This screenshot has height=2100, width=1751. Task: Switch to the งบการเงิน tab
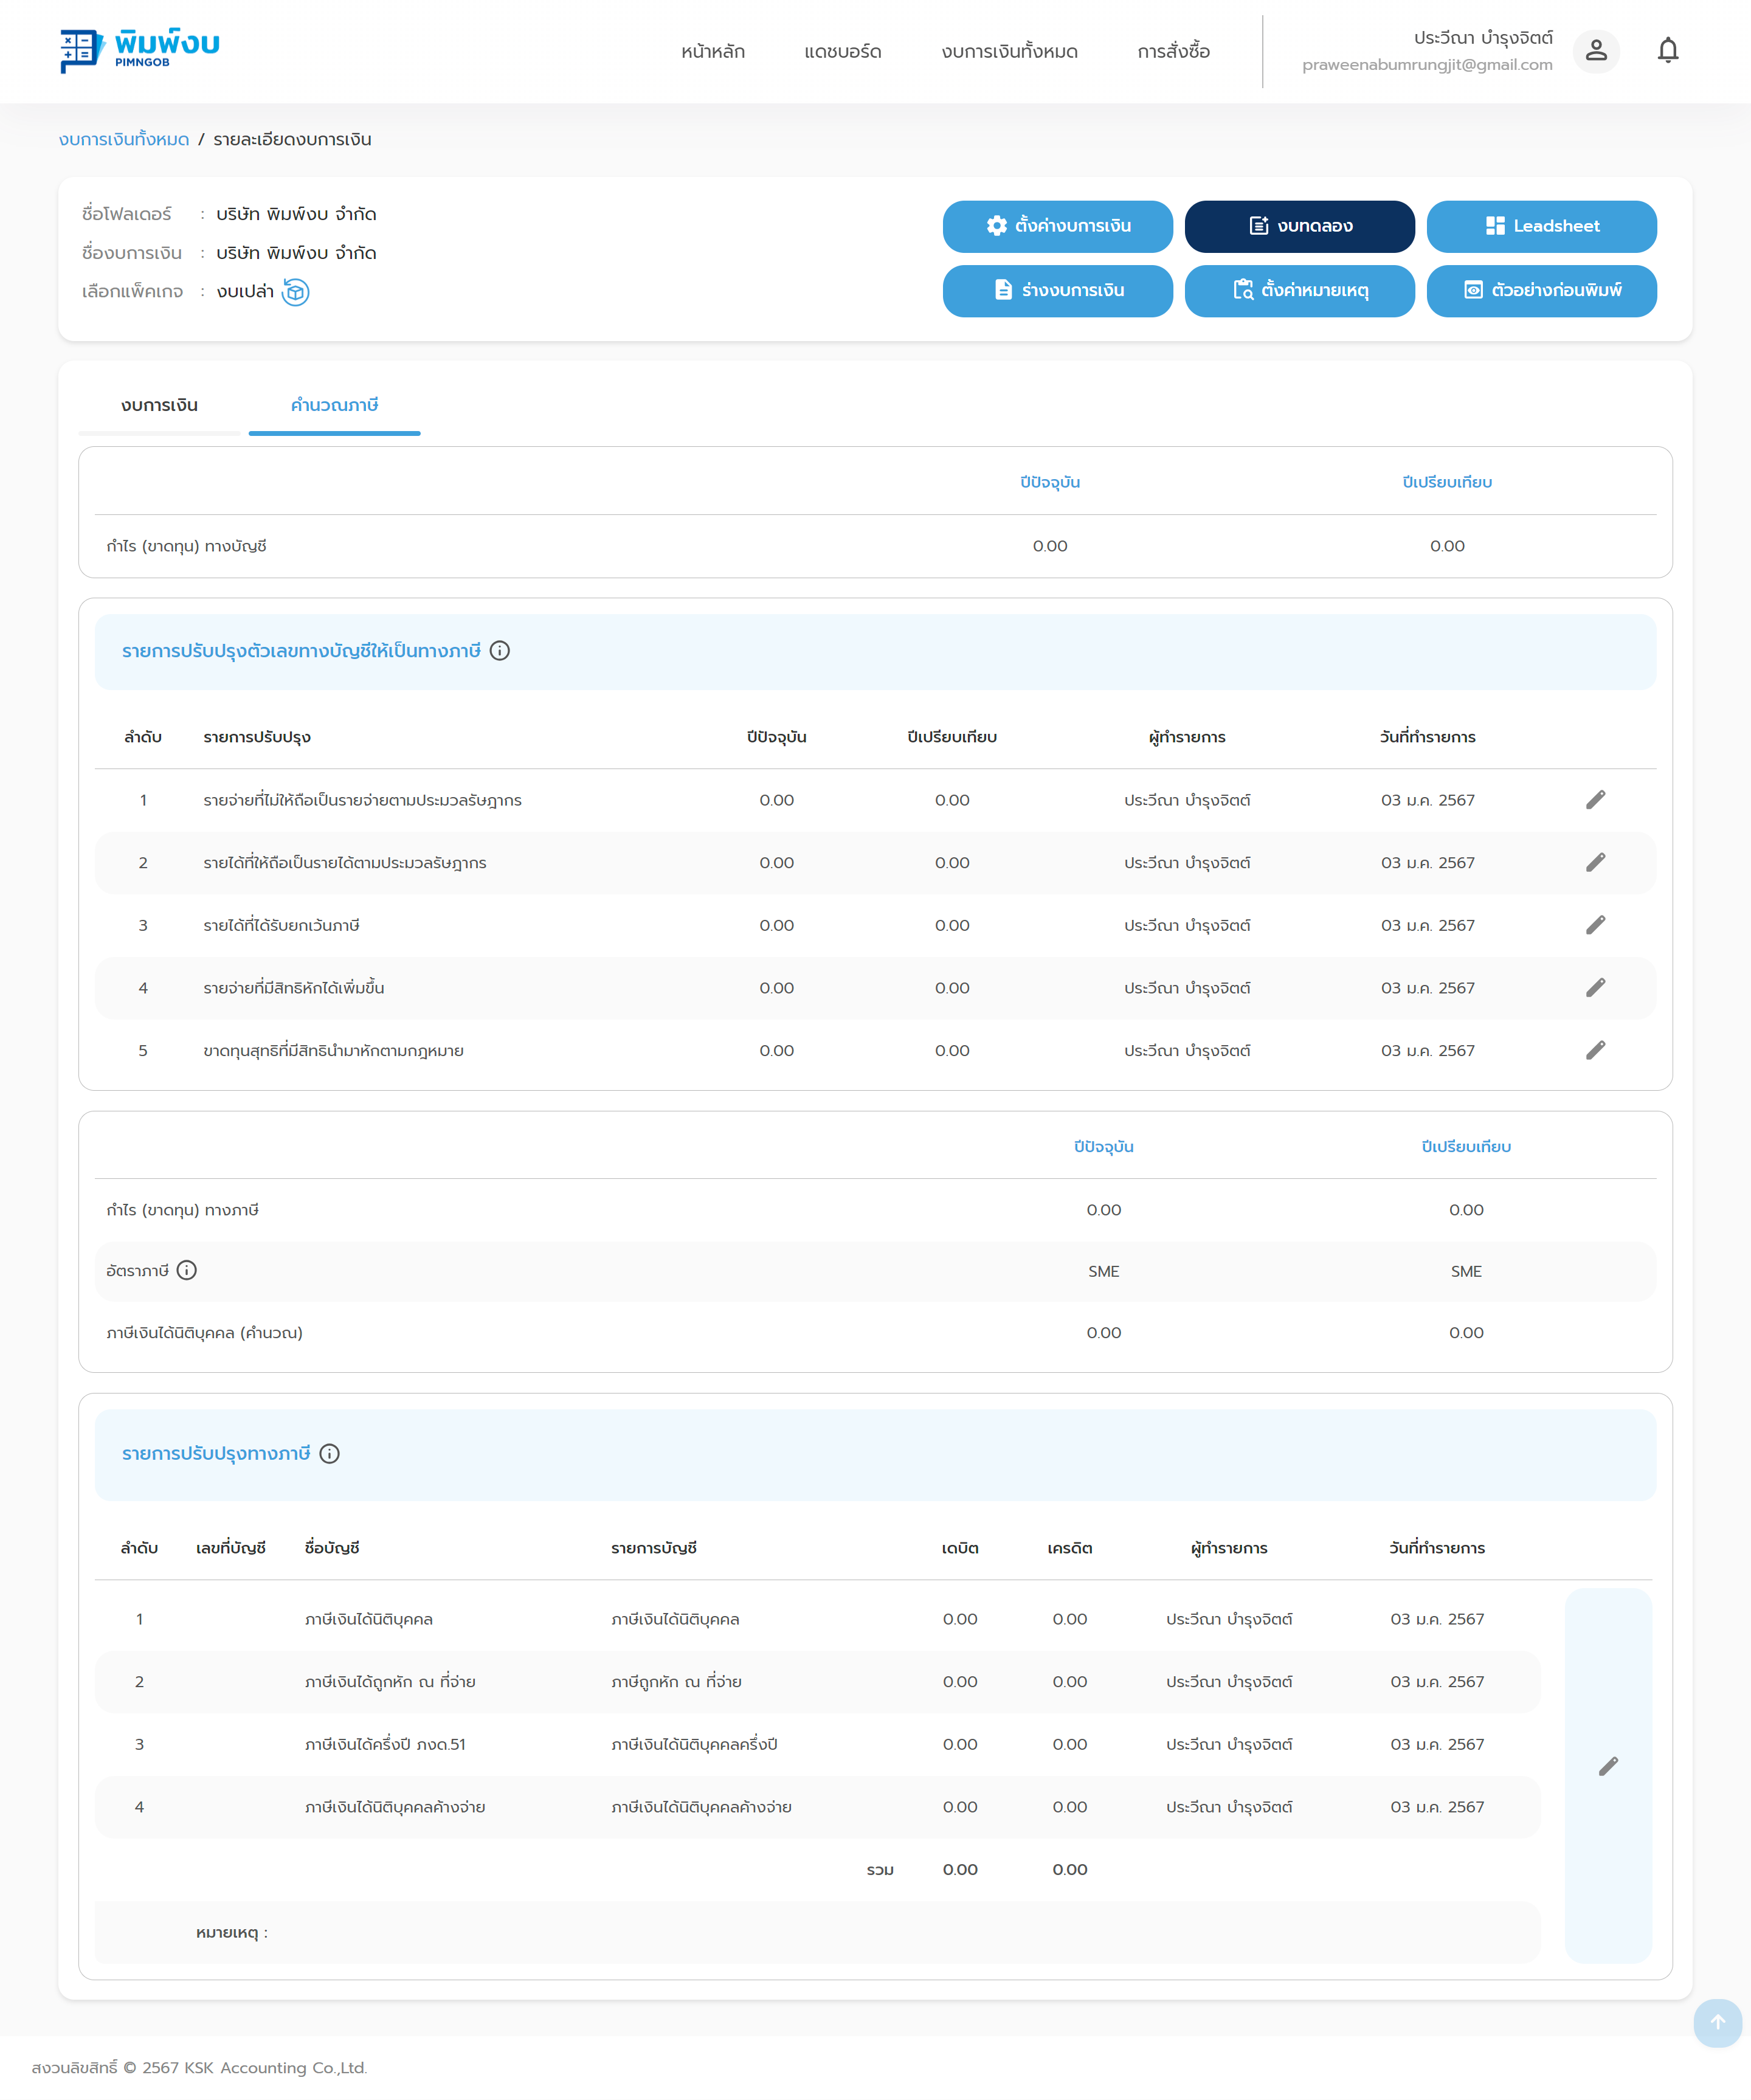159,405
